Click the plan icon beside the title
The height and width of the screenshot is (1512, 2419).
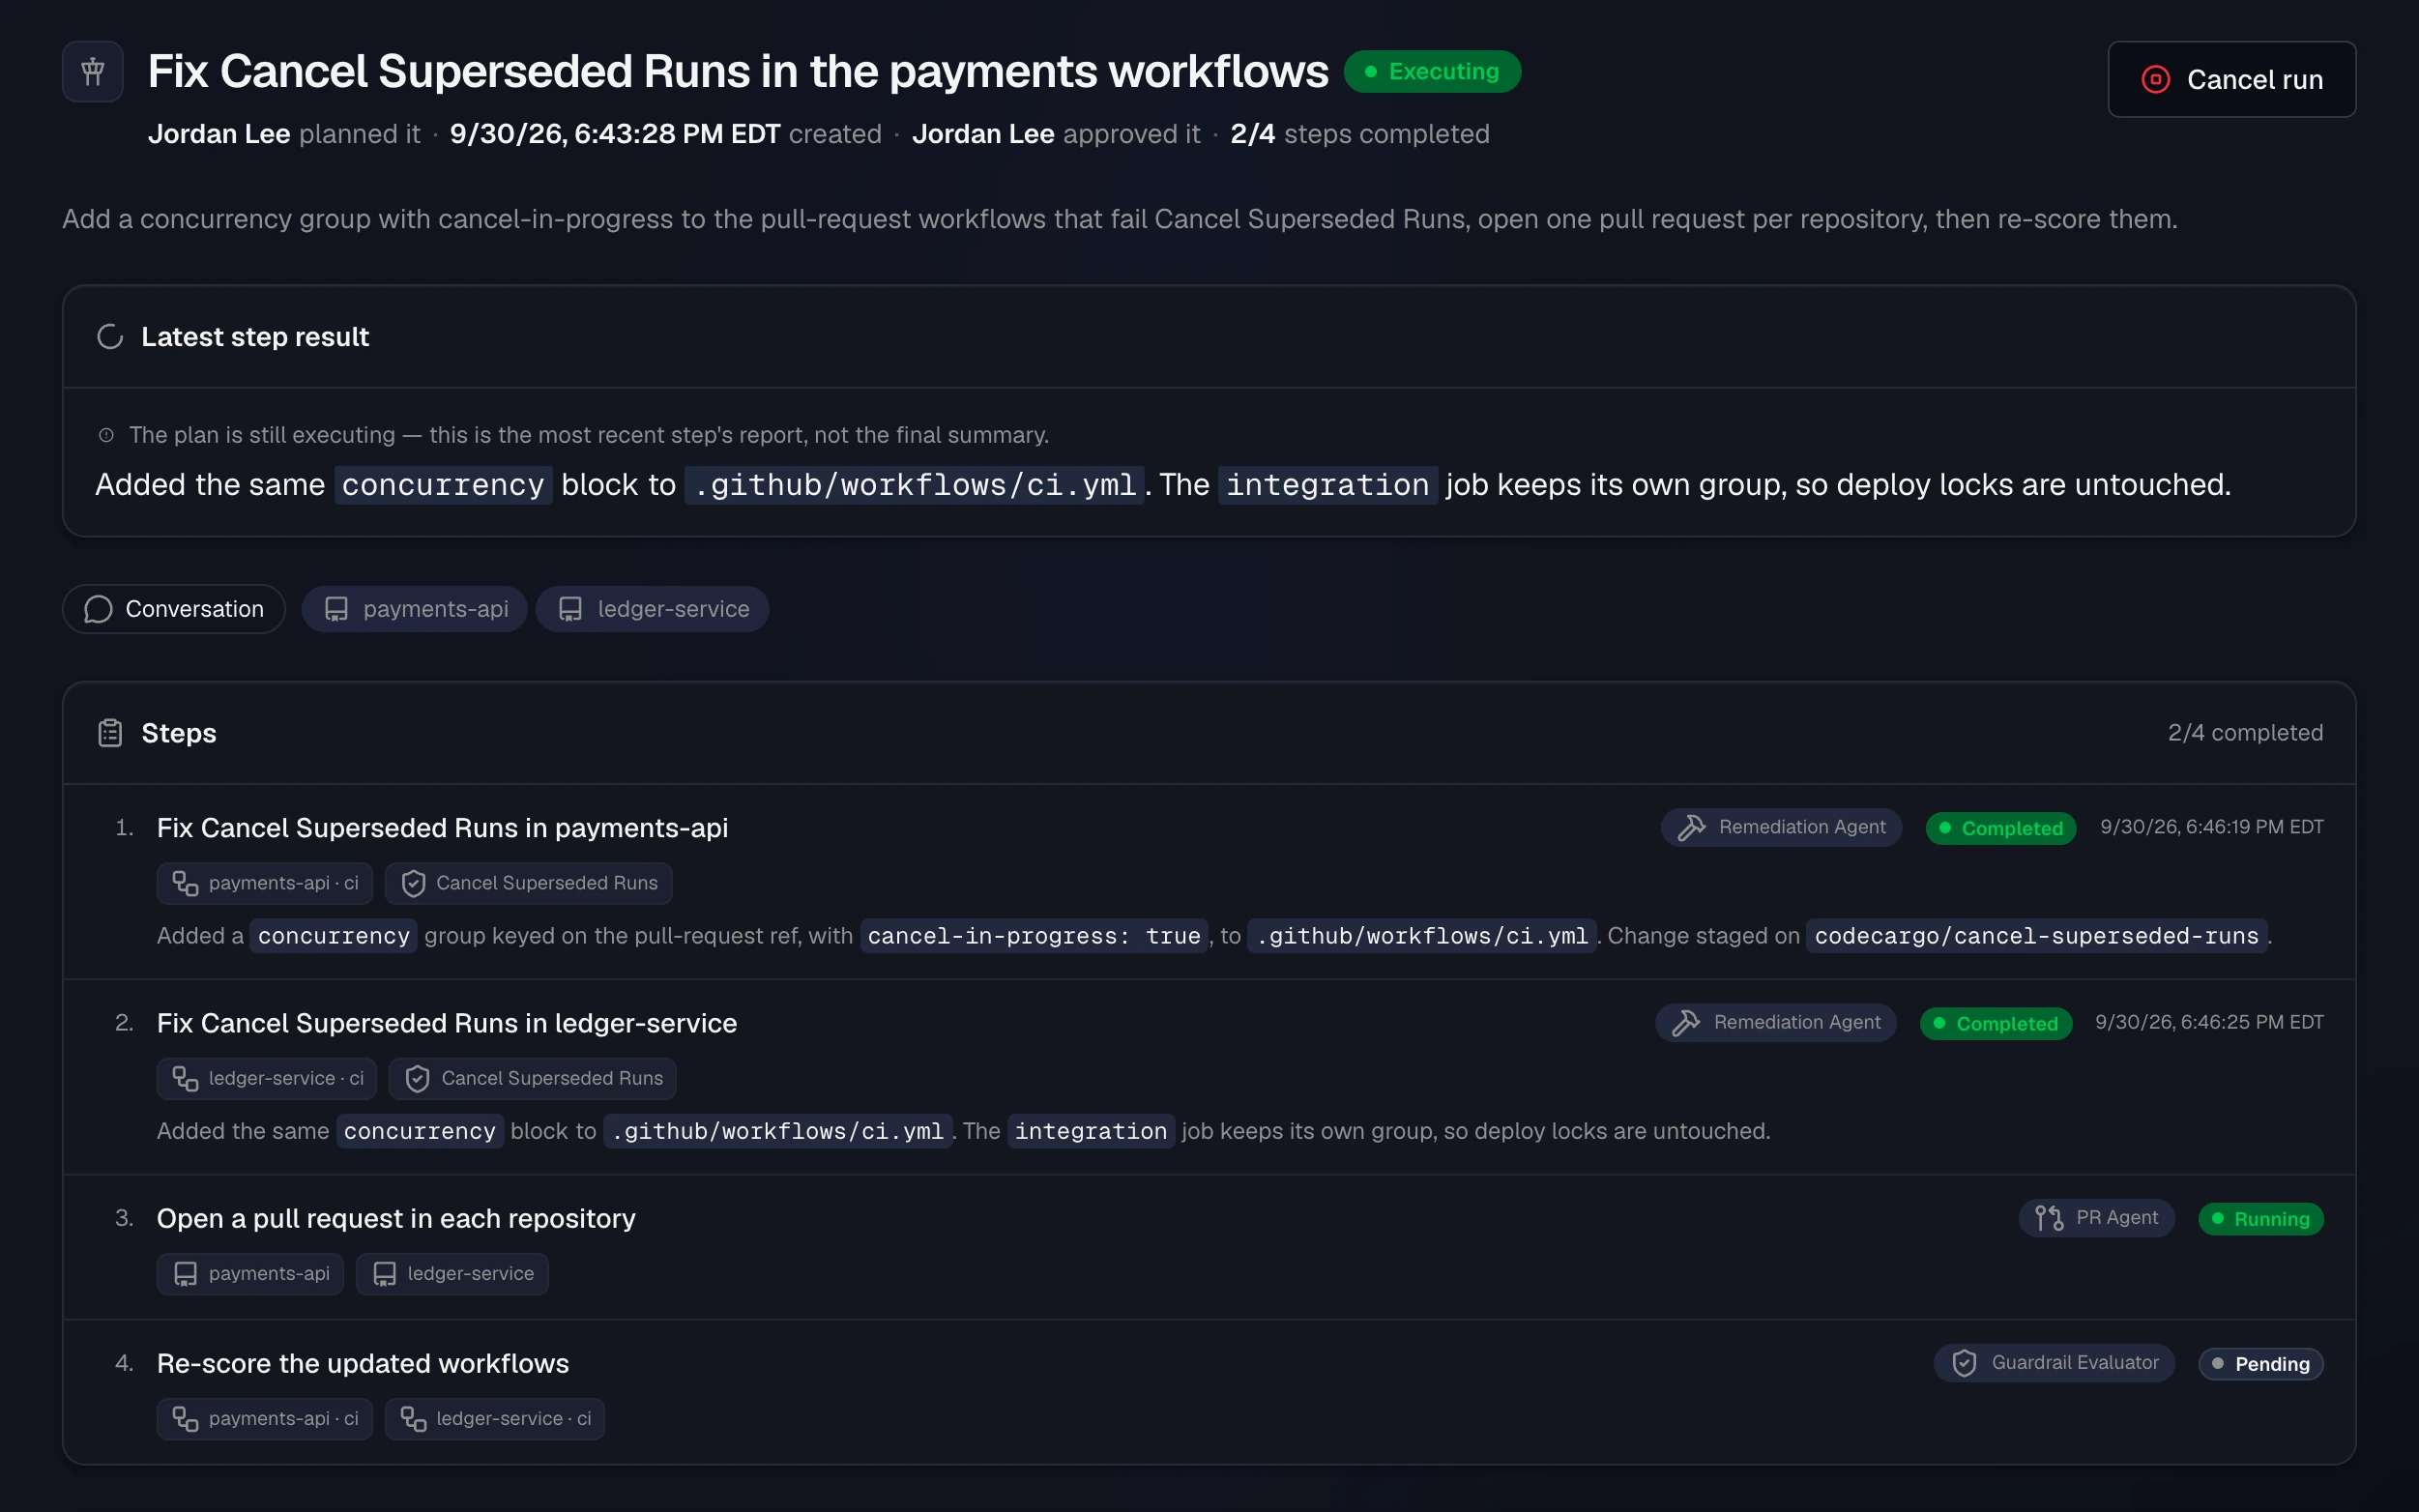click(x=93, y=71)
